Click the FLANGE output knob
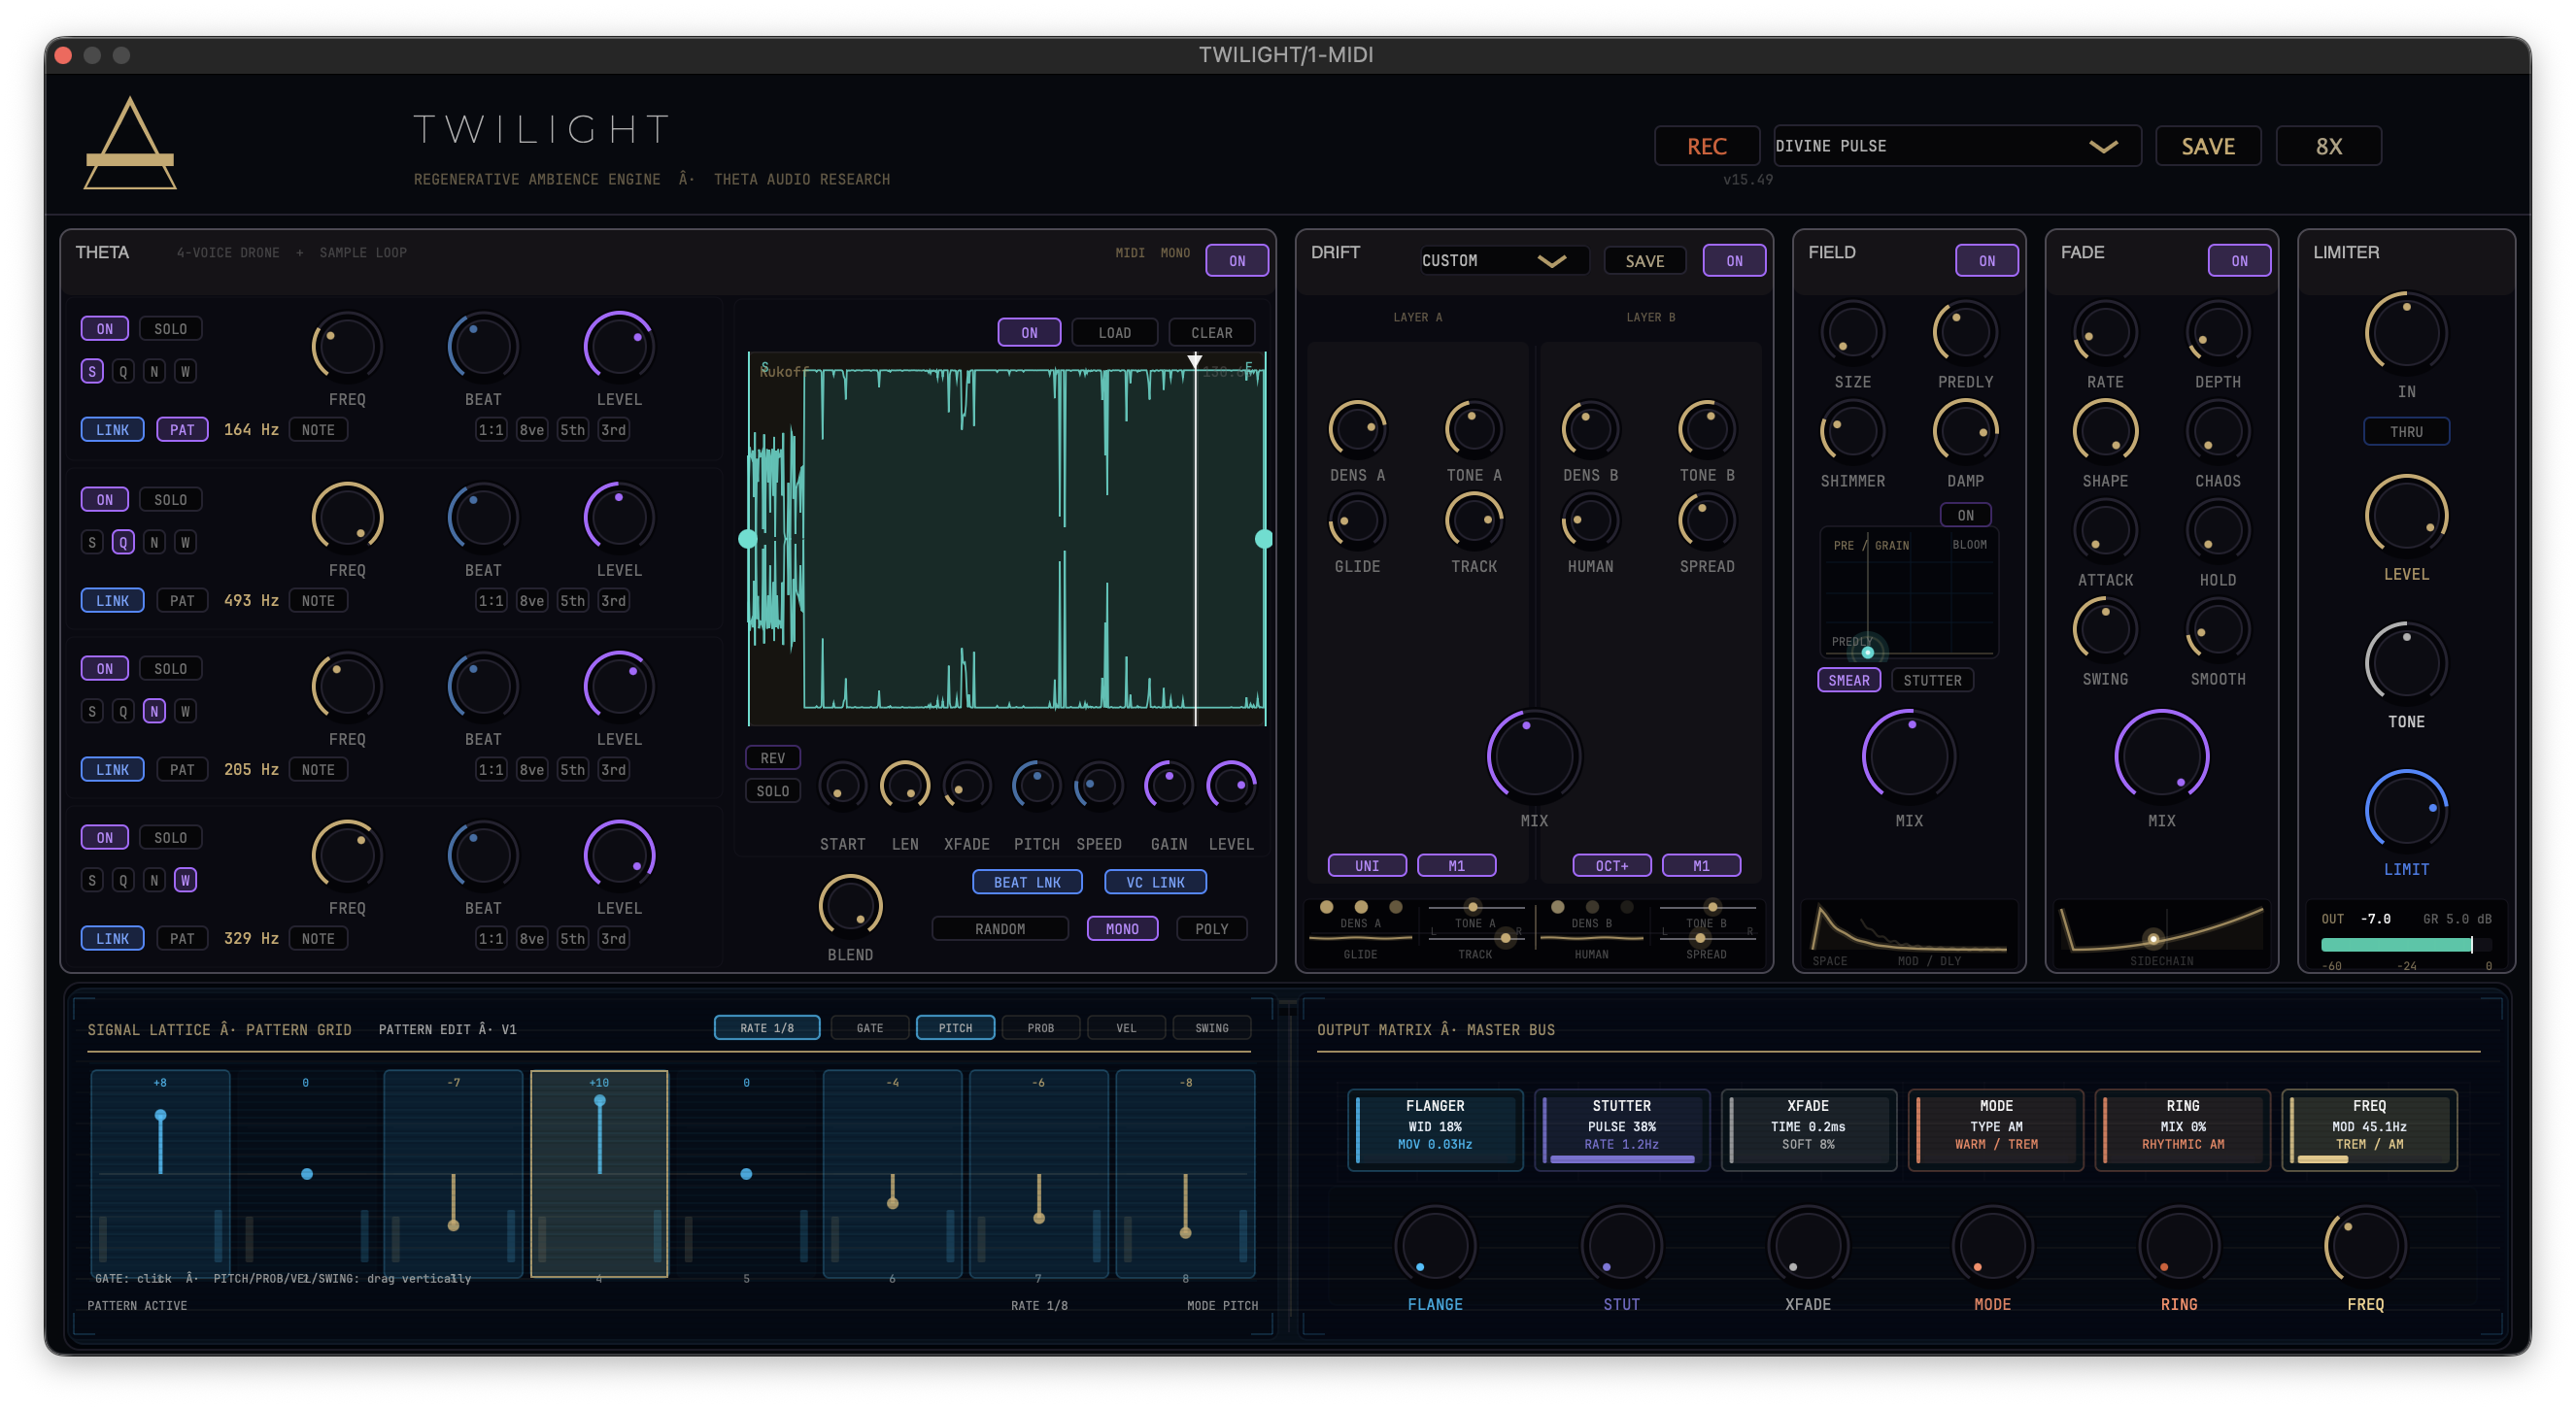The height and width of the screenshot is (1408, 2576). (1434, 1247)
